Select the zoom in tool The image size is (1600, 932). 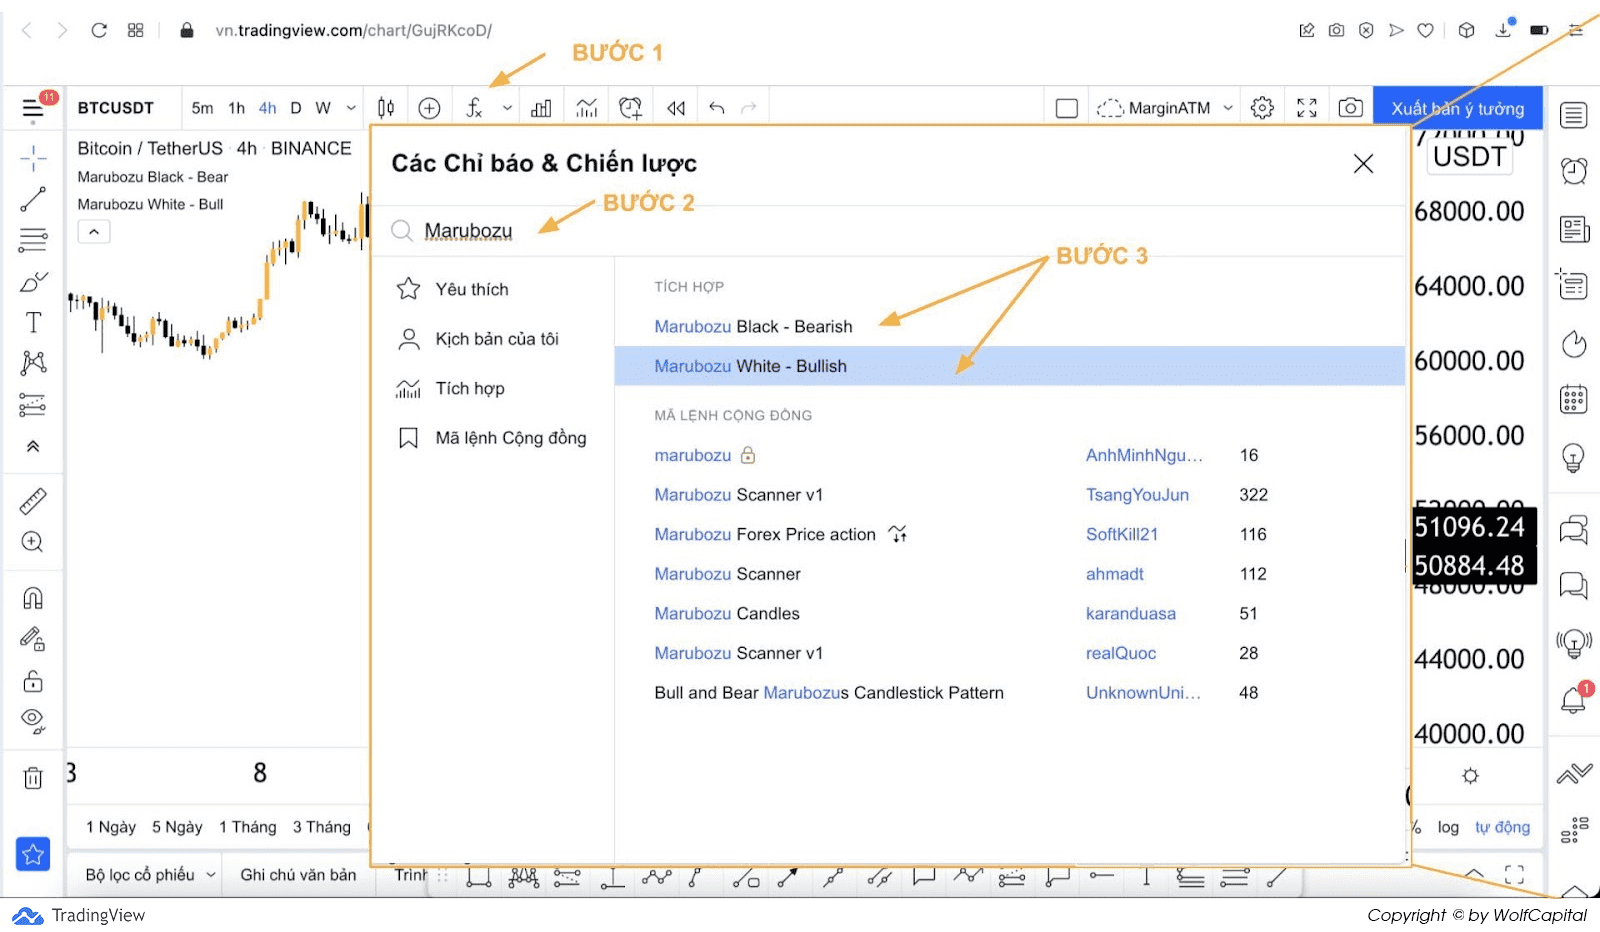(33, 542)
